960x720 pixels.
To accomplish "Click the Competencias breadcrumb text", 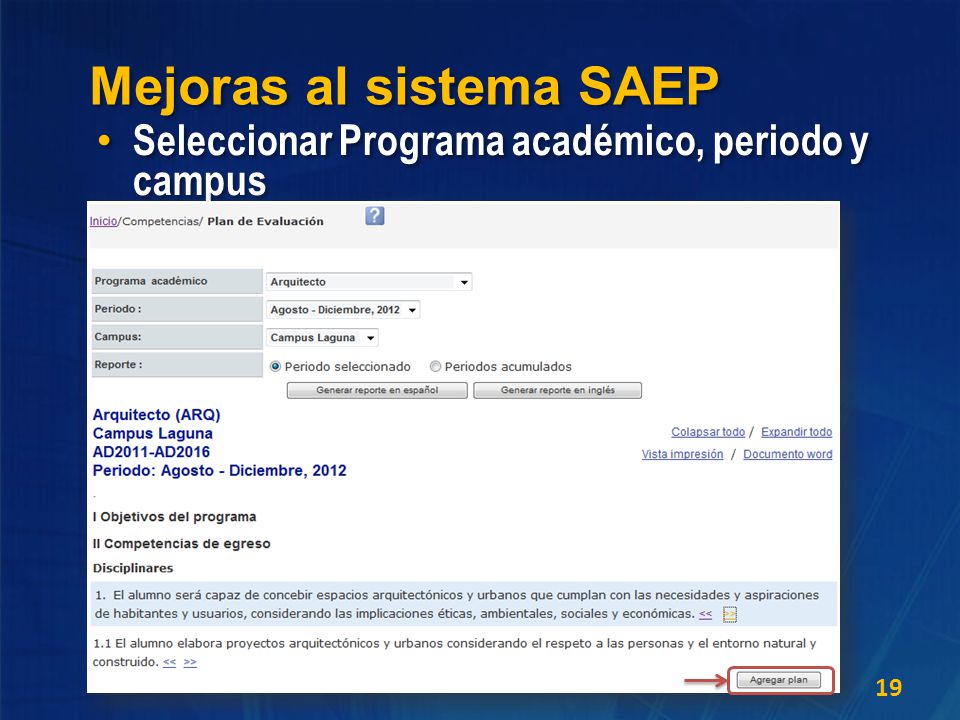I will tap(160, 221).
